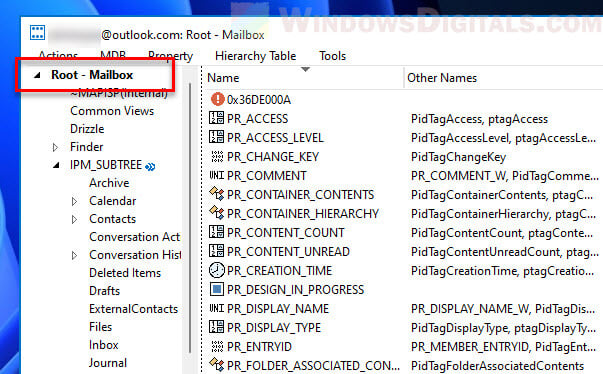Open the Tools menu

tap(333, 56)
